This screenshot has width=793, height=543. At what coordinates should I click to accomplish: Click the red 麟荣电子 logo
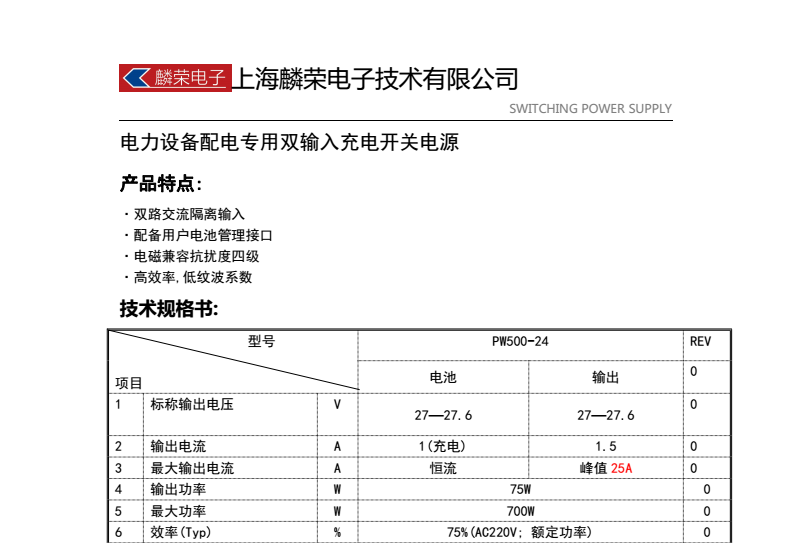[x=175, y=78]
